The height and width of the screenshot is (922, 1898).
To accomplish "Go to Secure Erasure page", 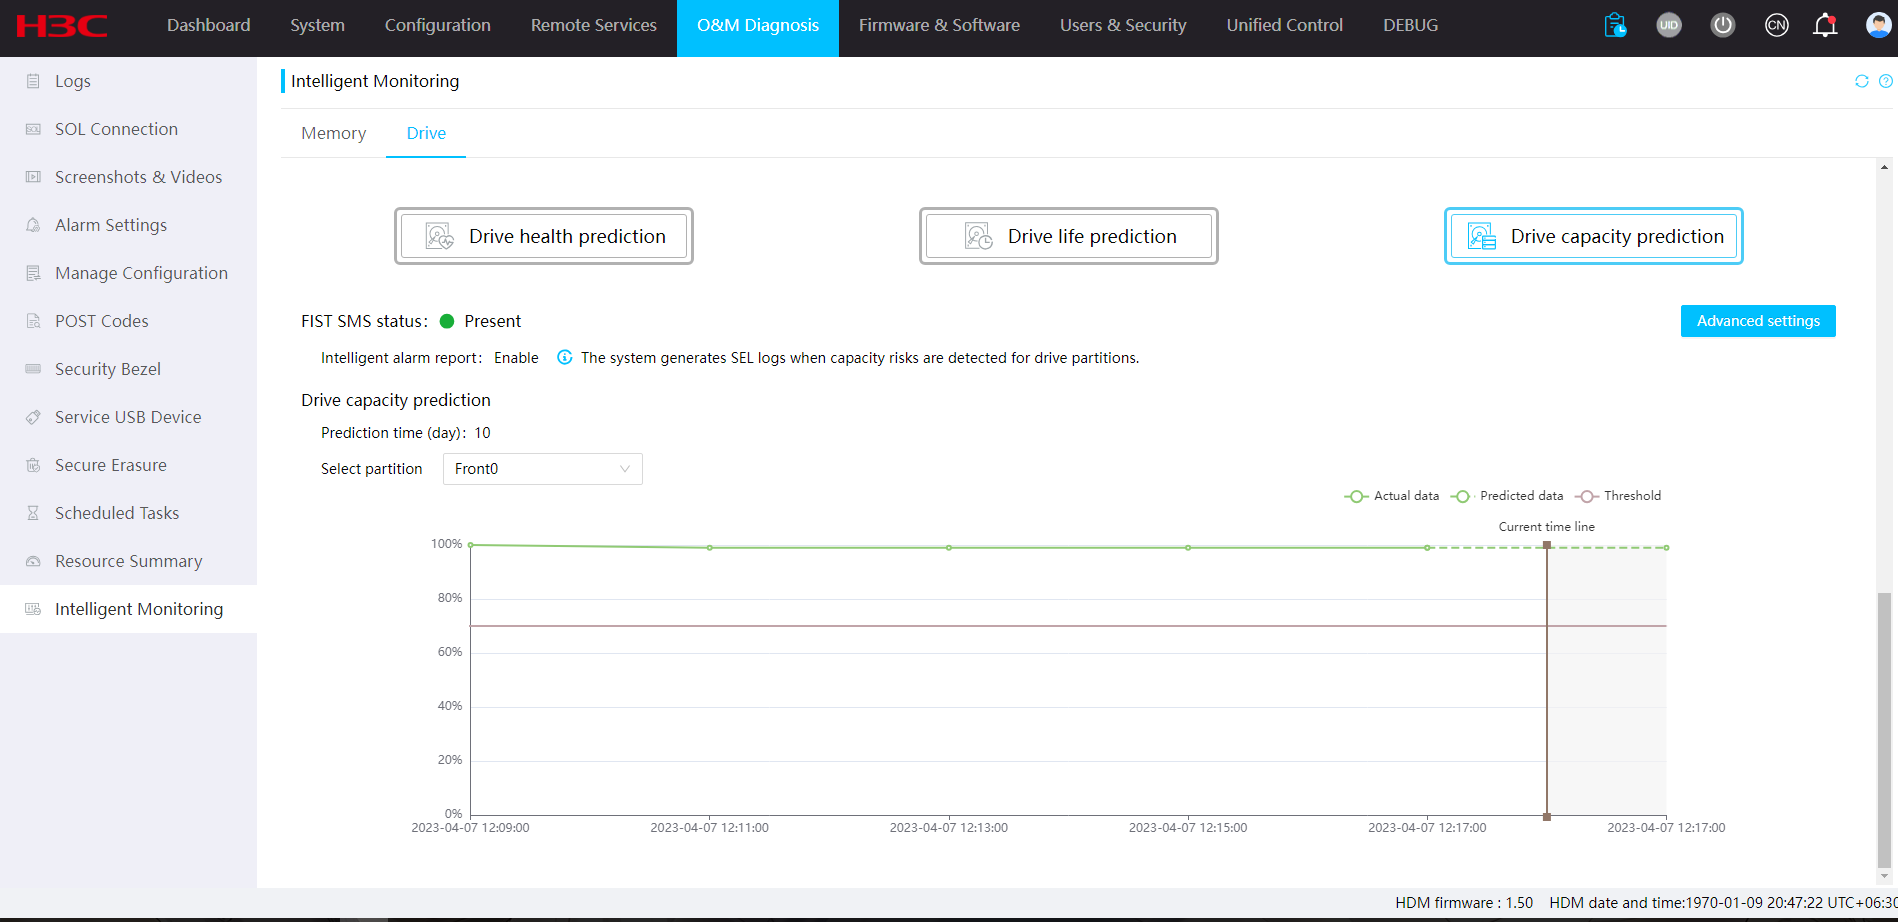I will 111,465.
